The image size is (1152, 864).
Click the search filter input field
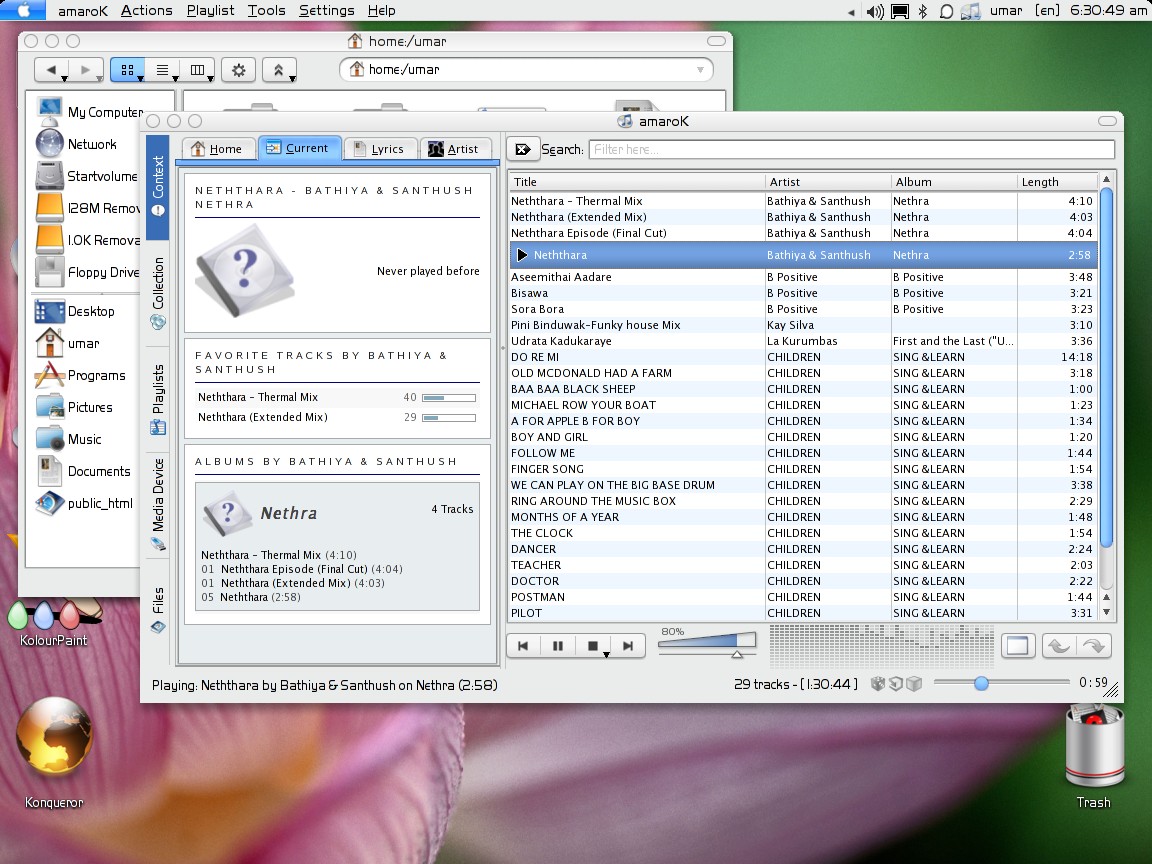click(x=852, y=149)
